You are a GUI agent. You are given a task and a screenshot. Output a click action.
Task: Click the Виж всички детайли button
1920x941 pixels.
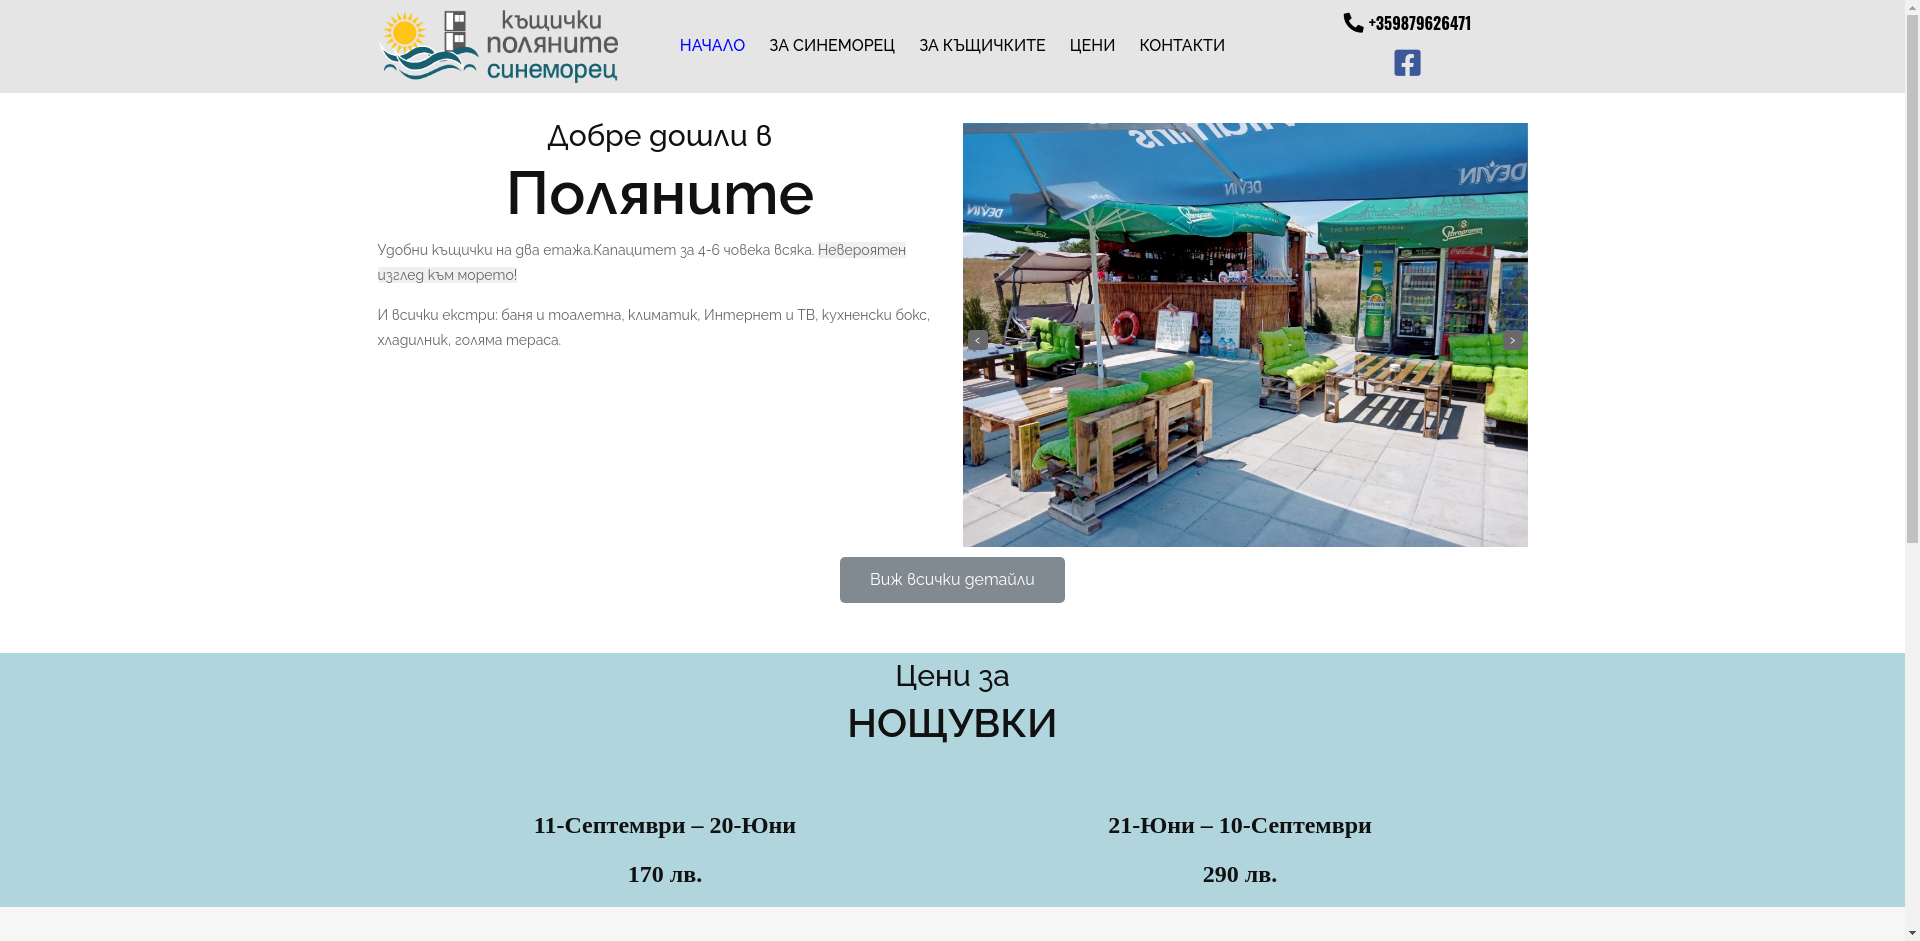(951, 579)
